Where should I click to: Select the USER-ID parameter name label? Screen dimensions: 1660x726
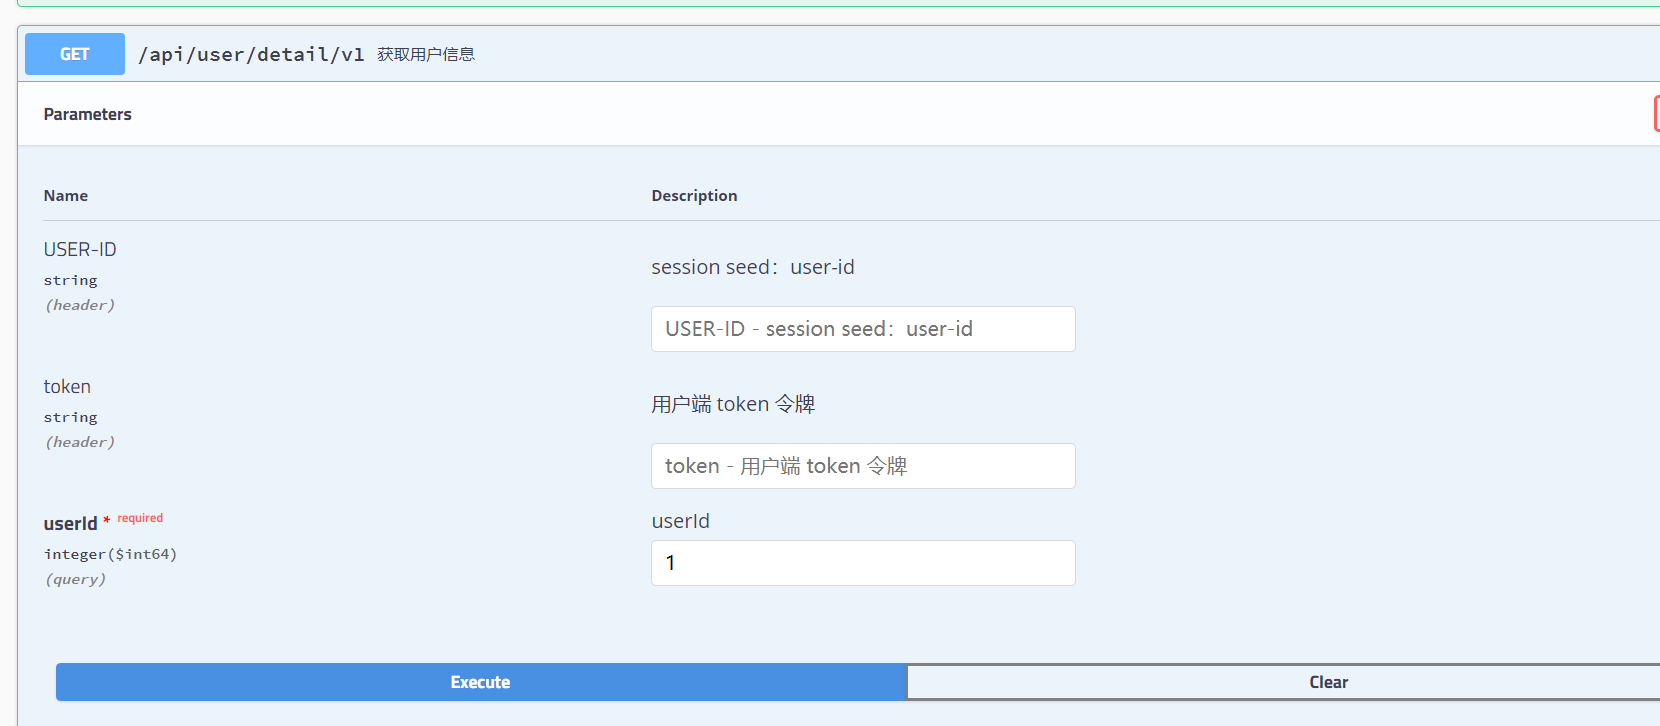coord(80,249)
